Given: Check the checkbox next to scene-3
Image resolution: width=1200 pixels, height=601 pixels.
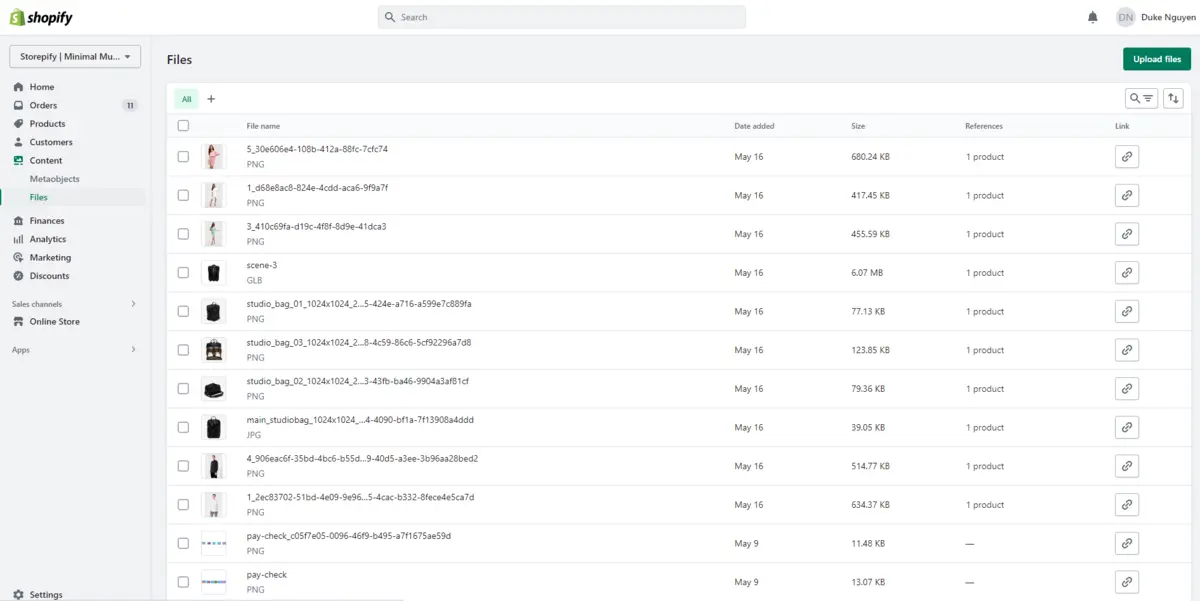Looking at the screenshot, I should click(x=183, y=272).
